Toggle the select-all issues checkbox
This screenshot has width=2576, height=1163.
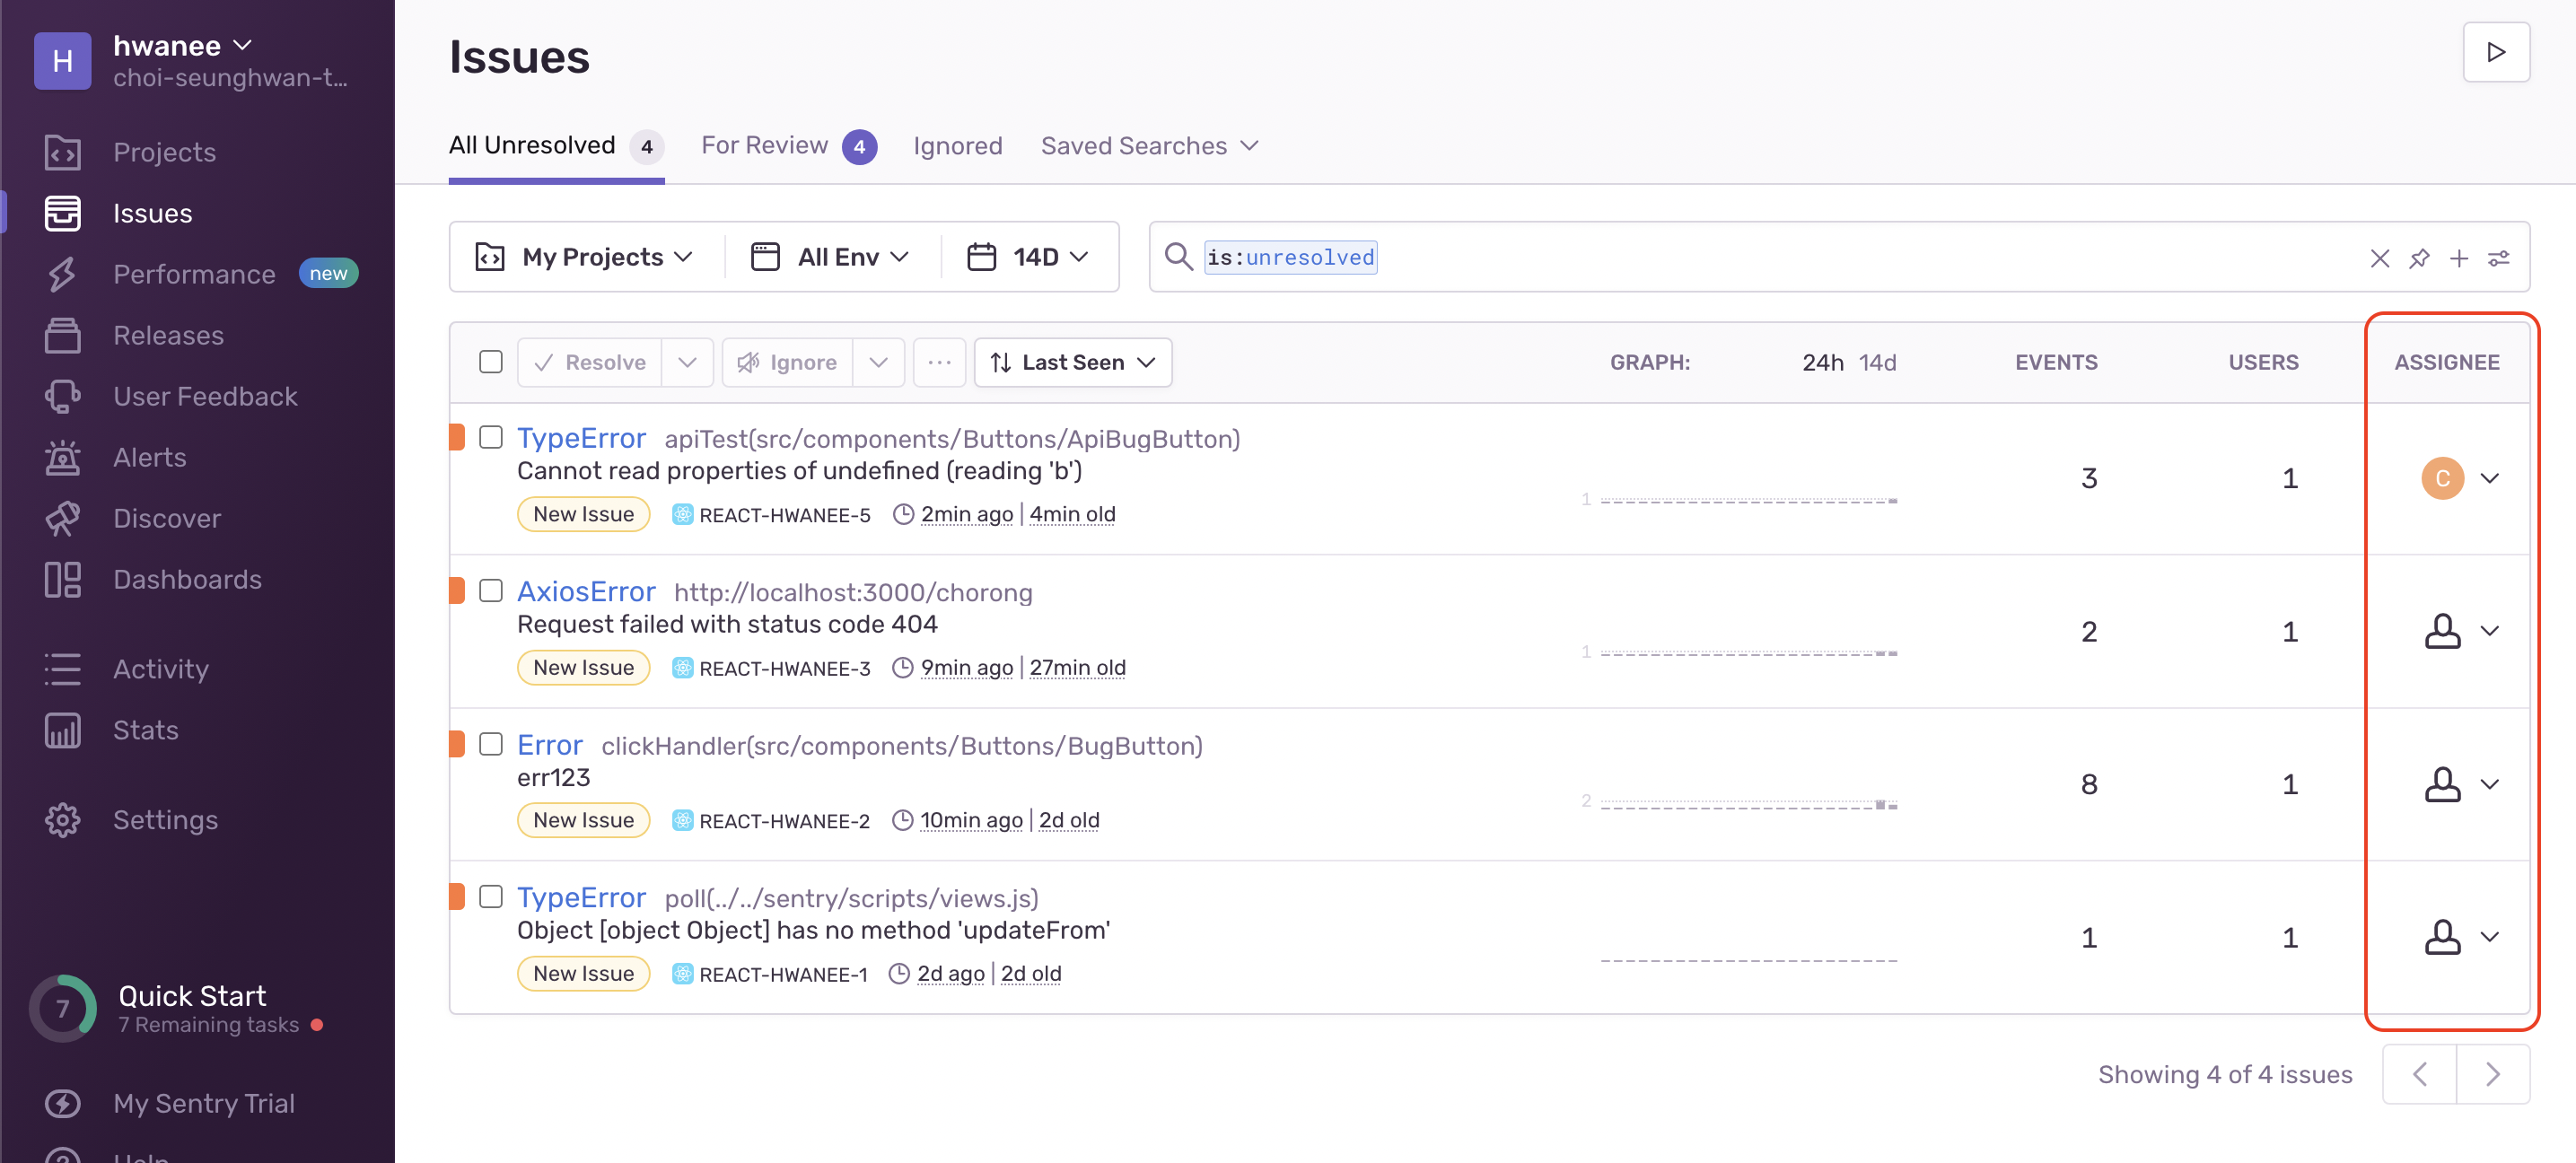(x=490, y=362)
